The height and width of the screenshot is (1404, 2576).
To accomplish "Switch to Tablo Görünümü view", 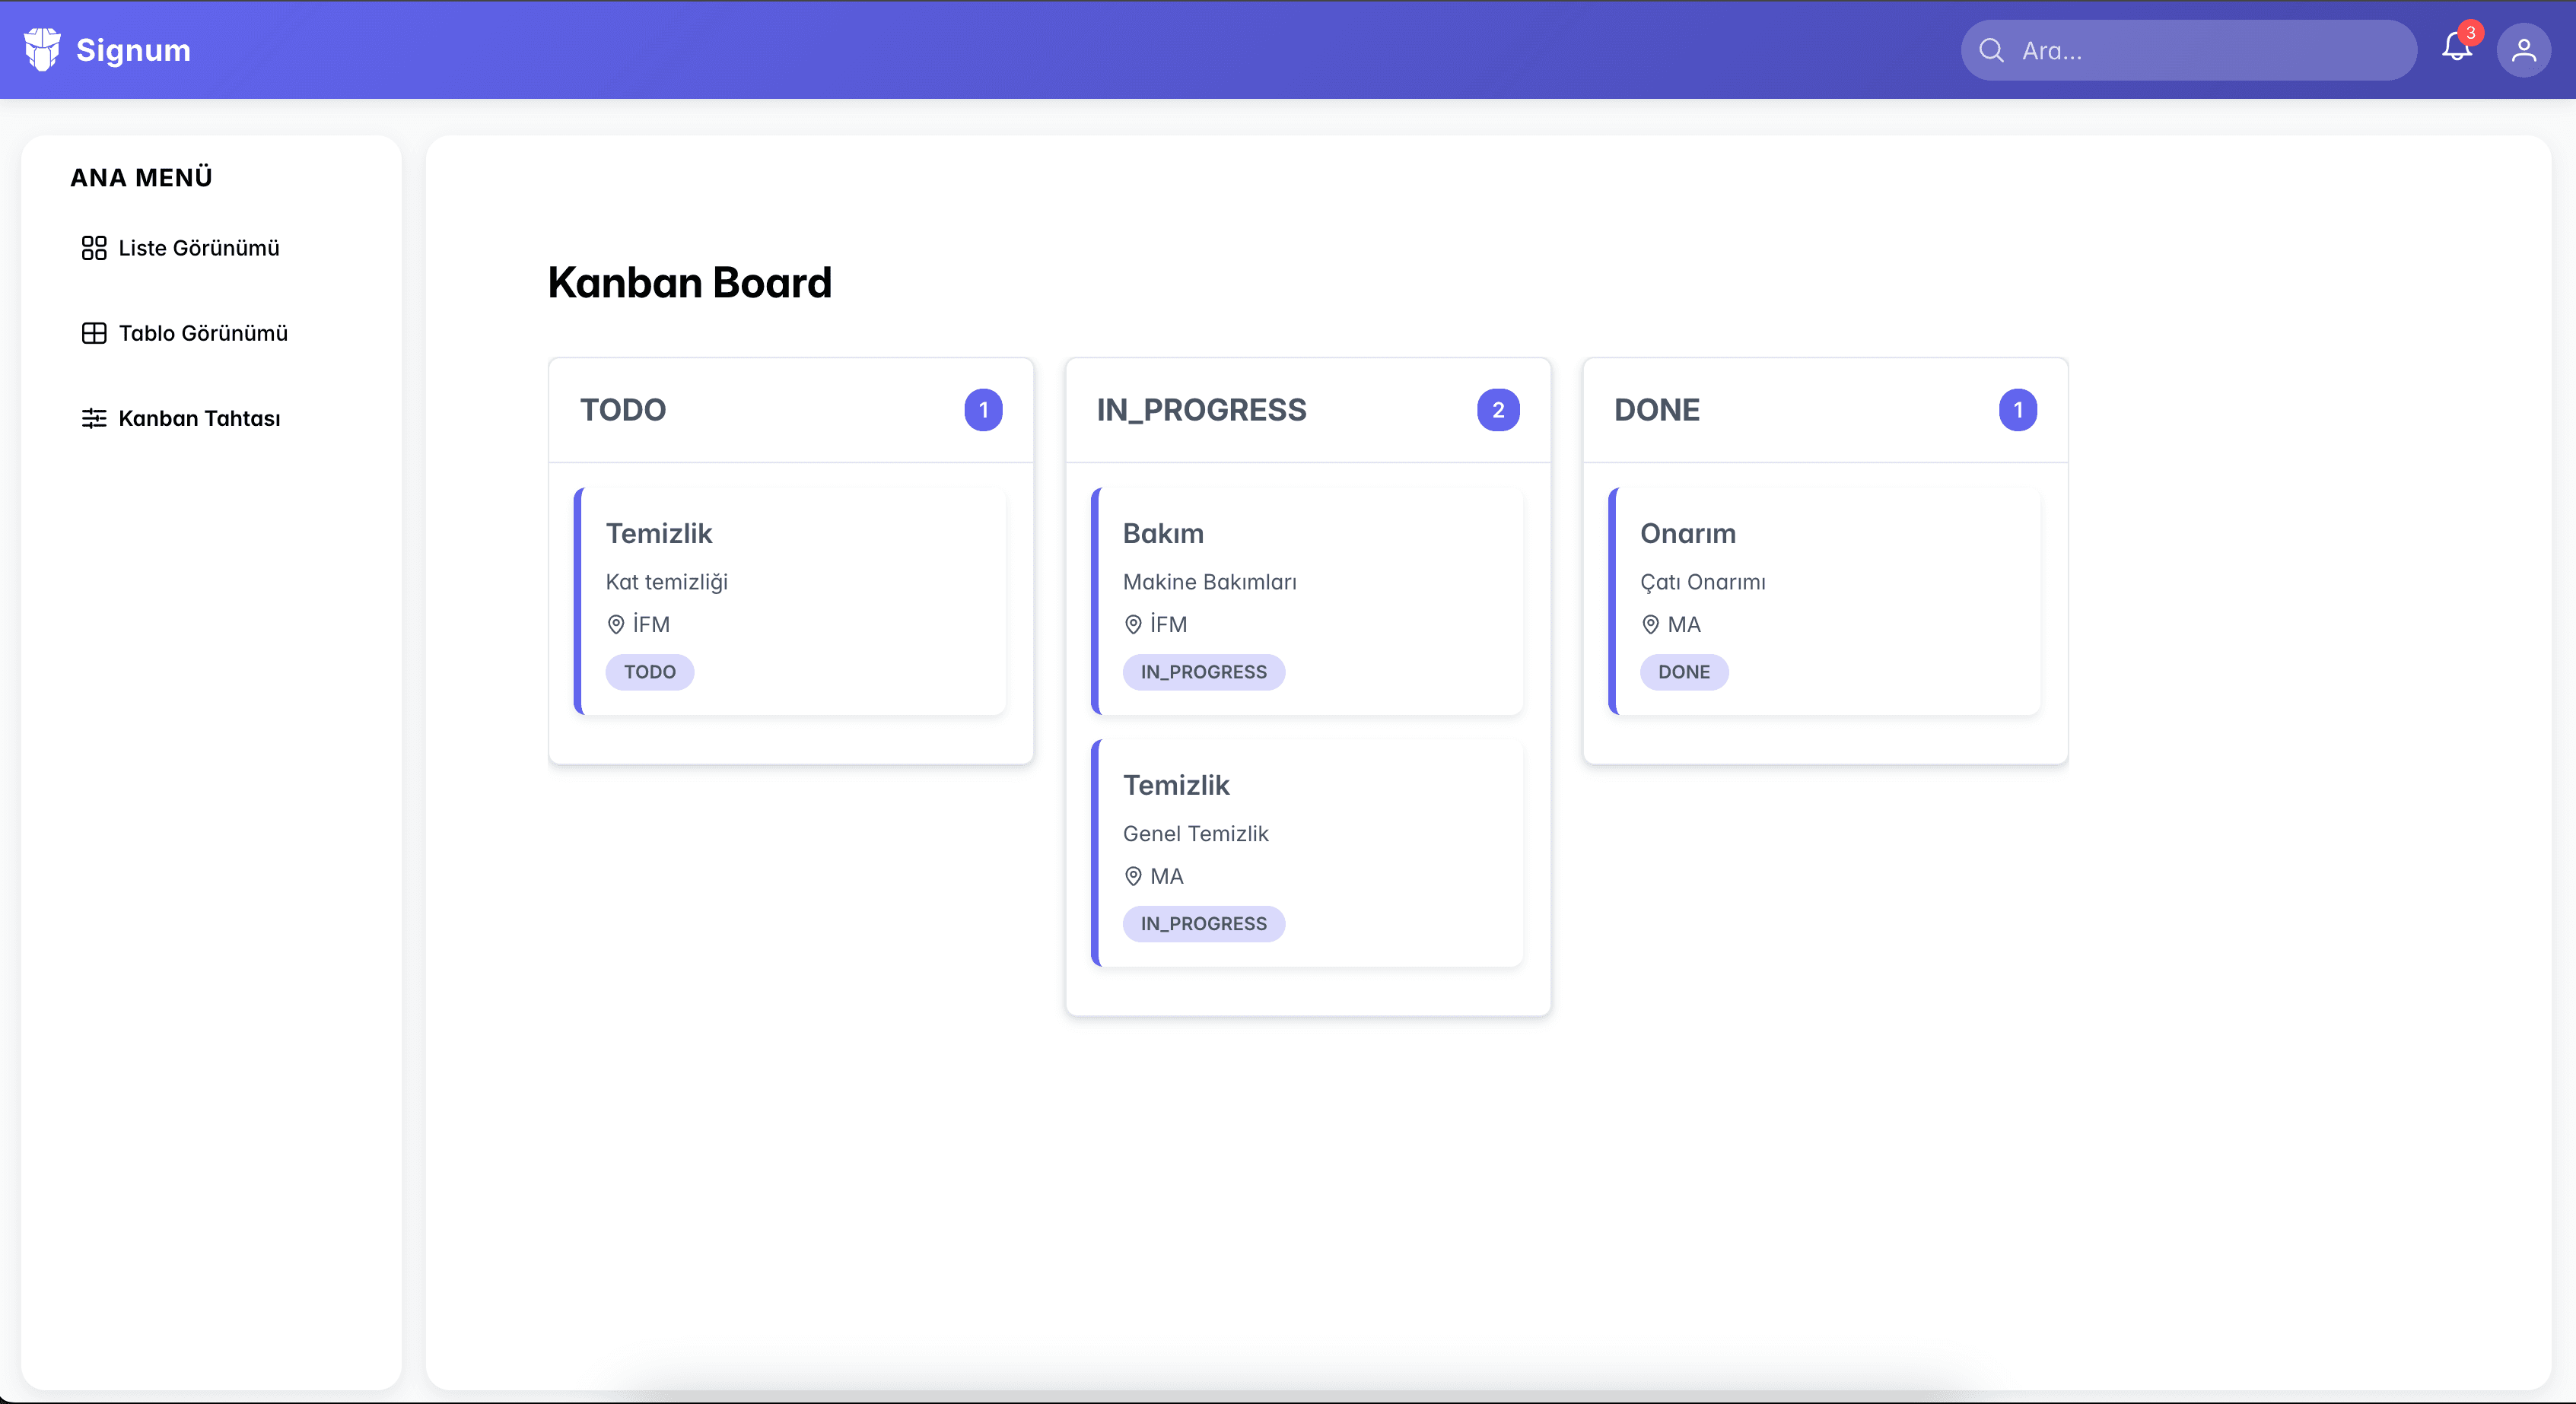I will (x=202, y=333).
